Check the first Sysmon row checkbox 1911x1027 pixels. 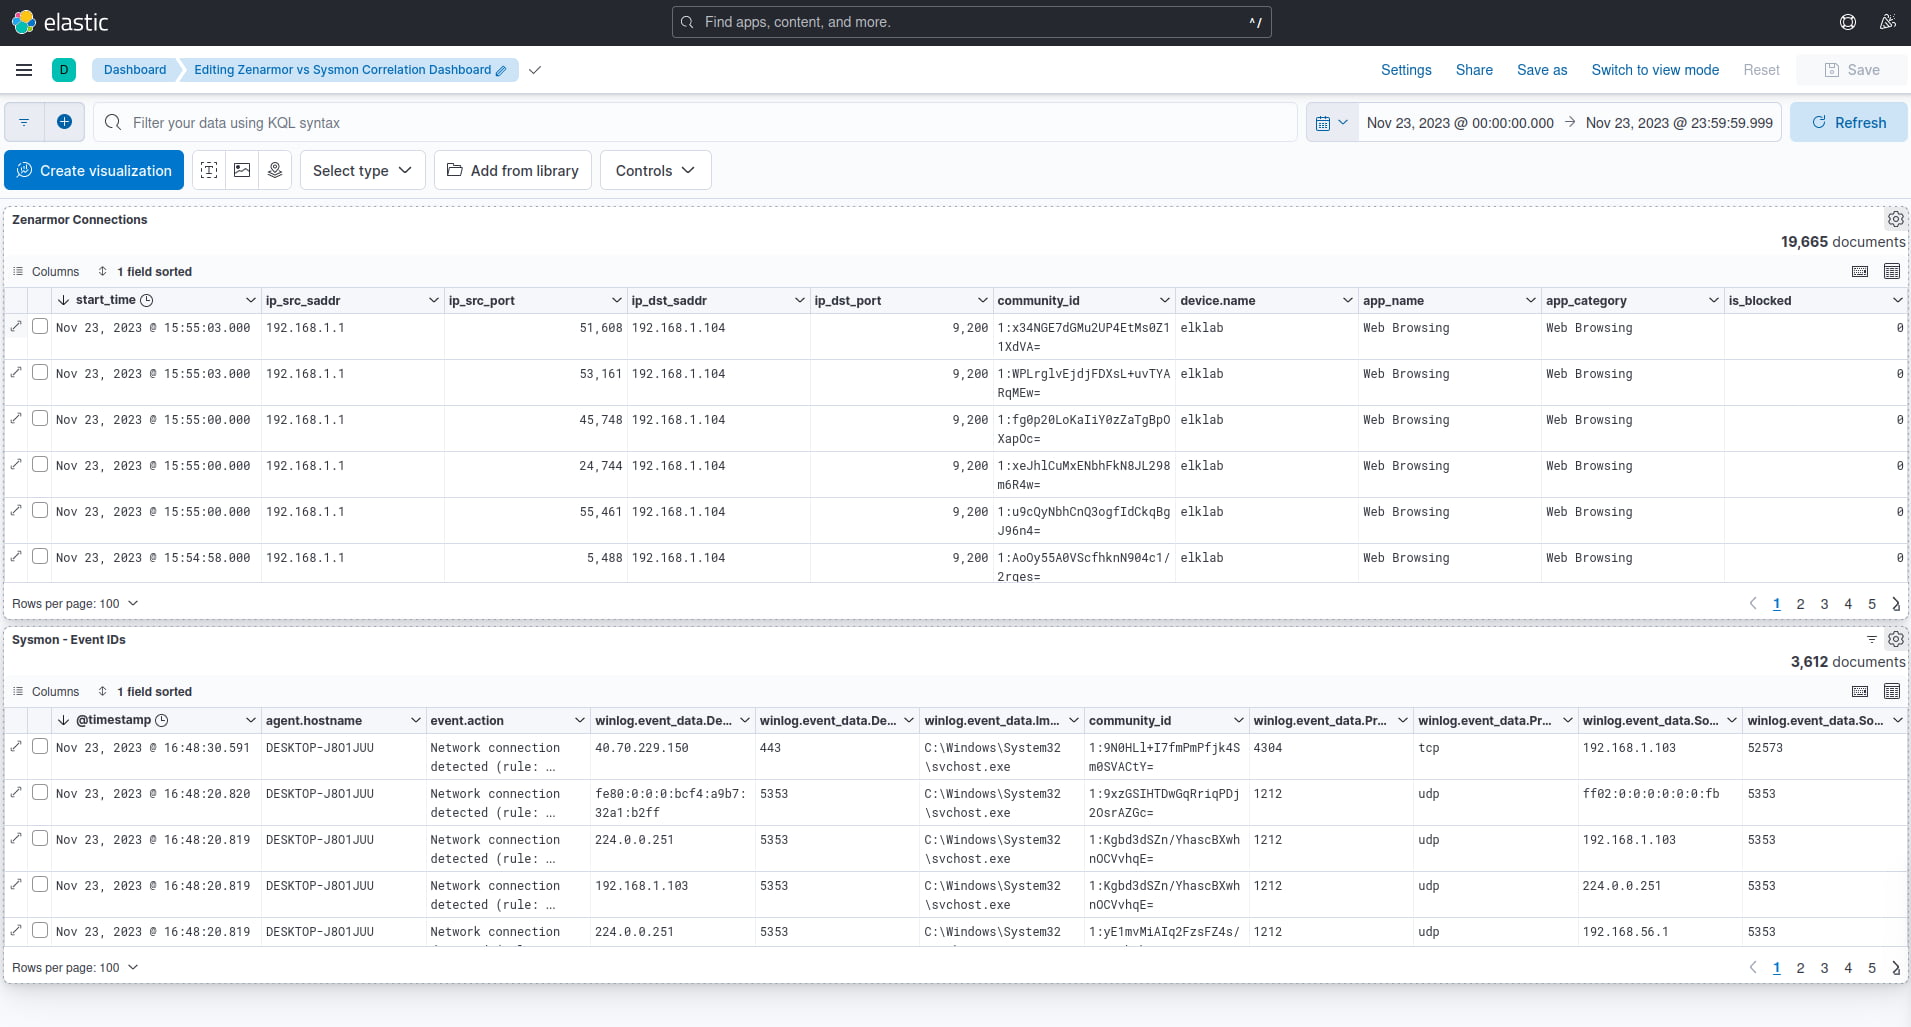(x=40, y=746)
